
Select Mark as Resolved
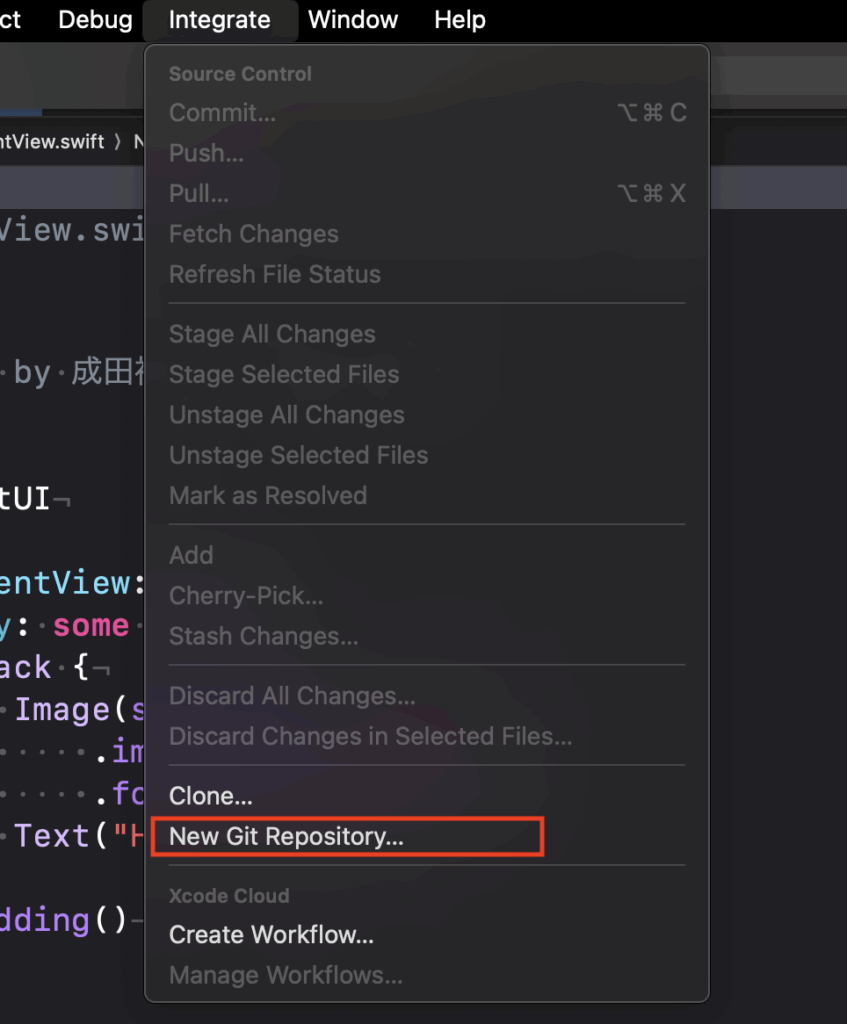tap(427, 496)
